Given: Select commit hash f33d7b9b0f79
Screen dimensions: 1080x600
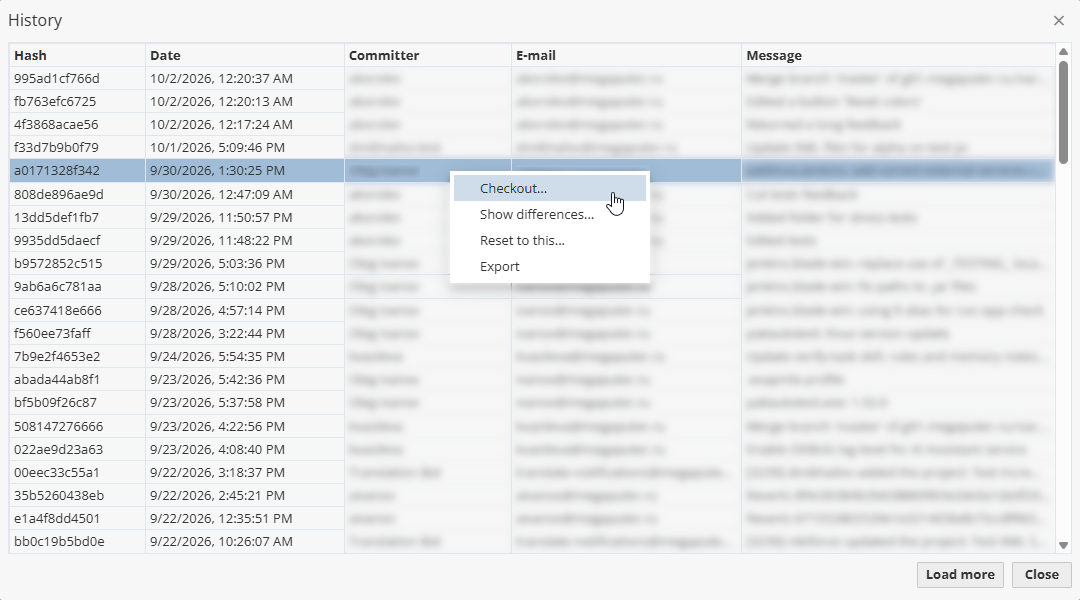Looking at the screenshot, I should [56, 147].
